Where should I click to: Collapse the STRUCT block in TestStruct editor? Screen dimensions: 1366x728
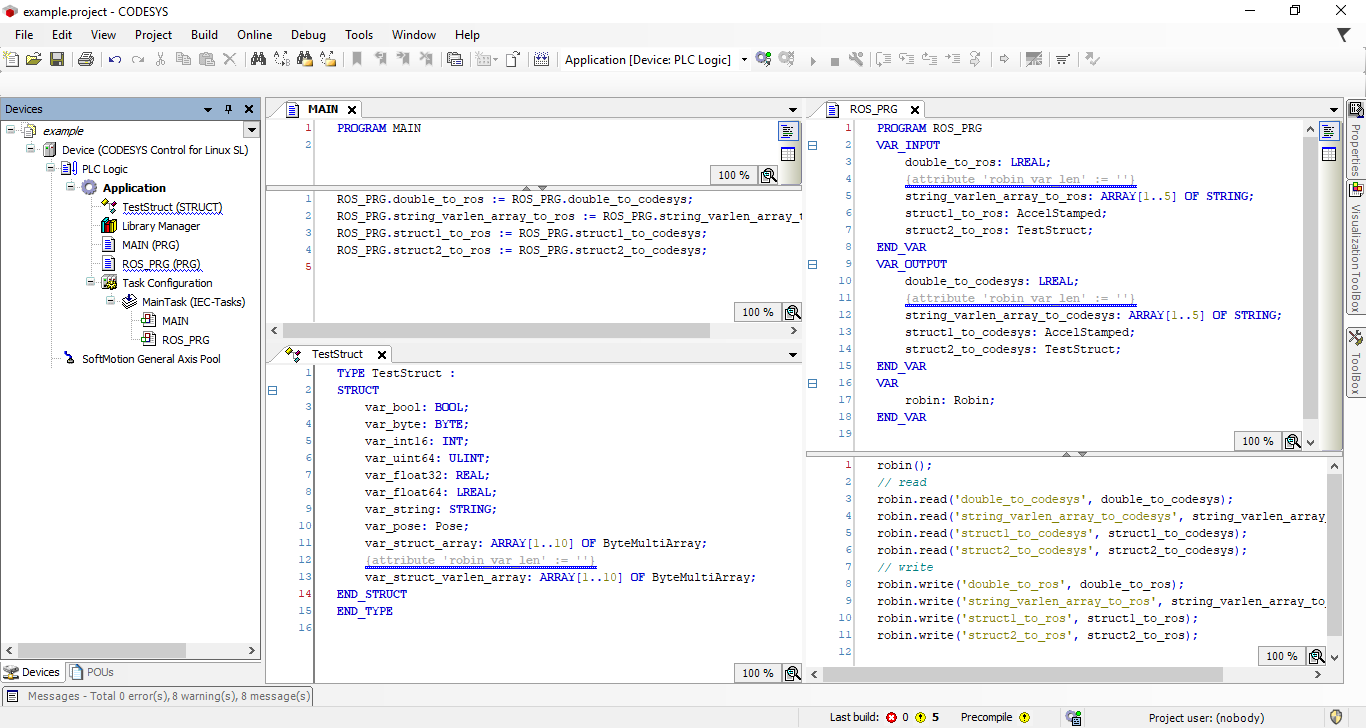tap(272, 391)
